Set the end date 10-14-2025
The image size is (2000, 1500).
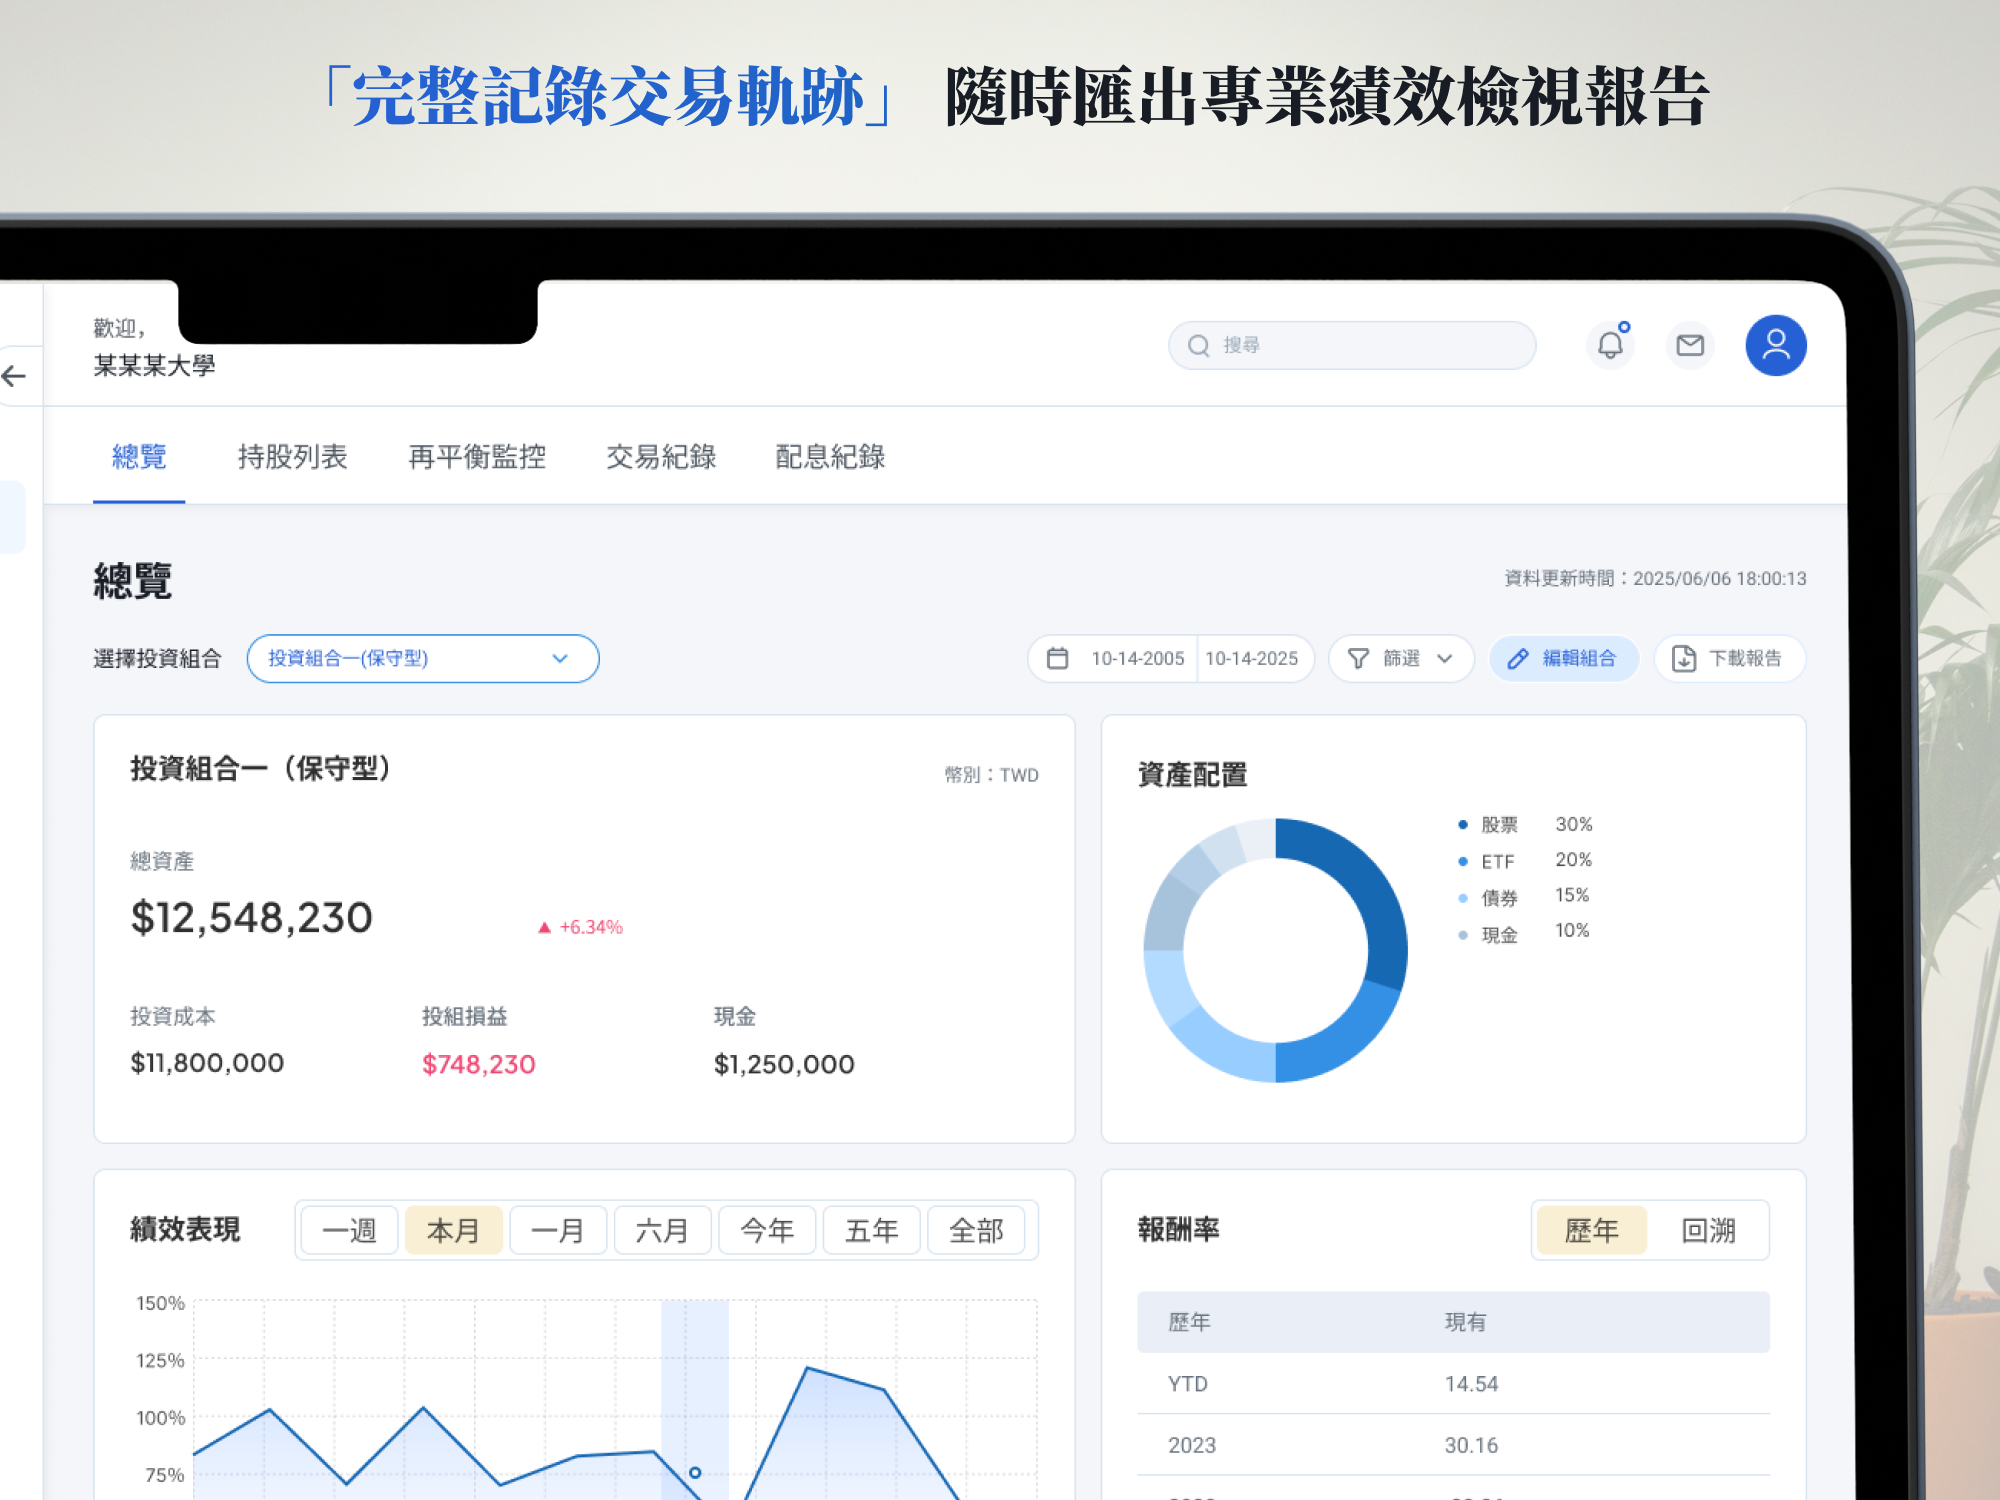tap(1251, 659)
